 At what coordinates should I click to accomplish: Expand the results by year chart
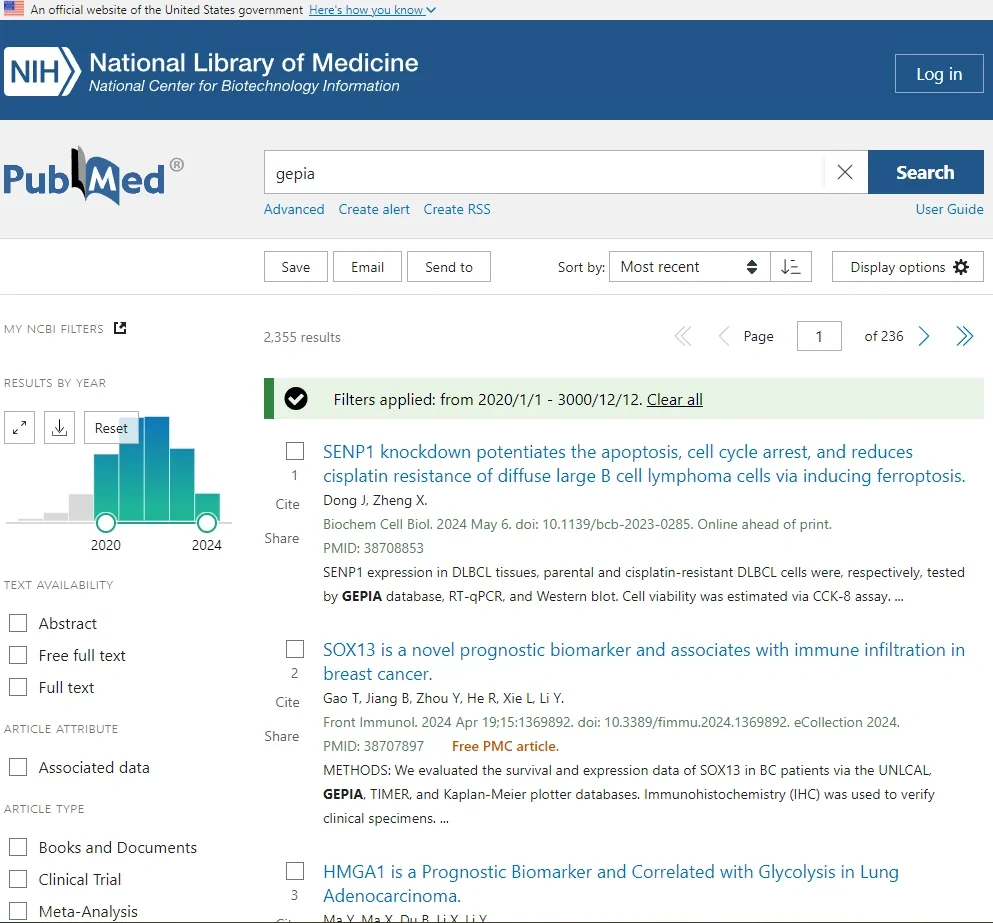[x=20, y=428]
